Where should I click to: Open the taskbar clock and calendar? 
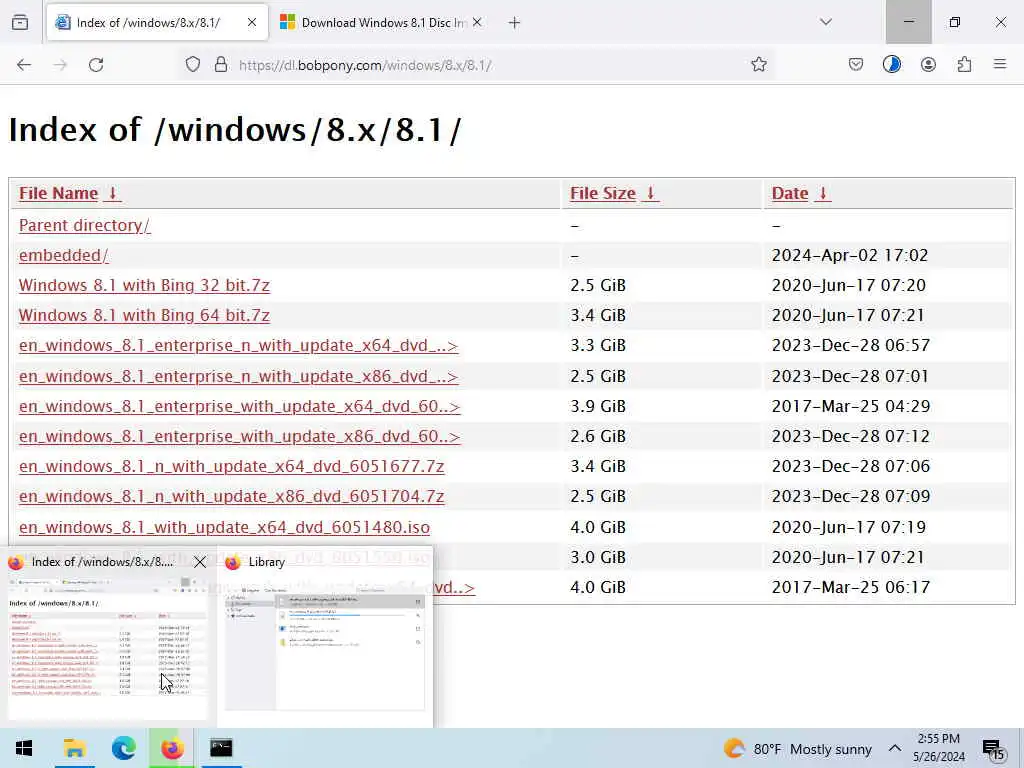(938, 748)
